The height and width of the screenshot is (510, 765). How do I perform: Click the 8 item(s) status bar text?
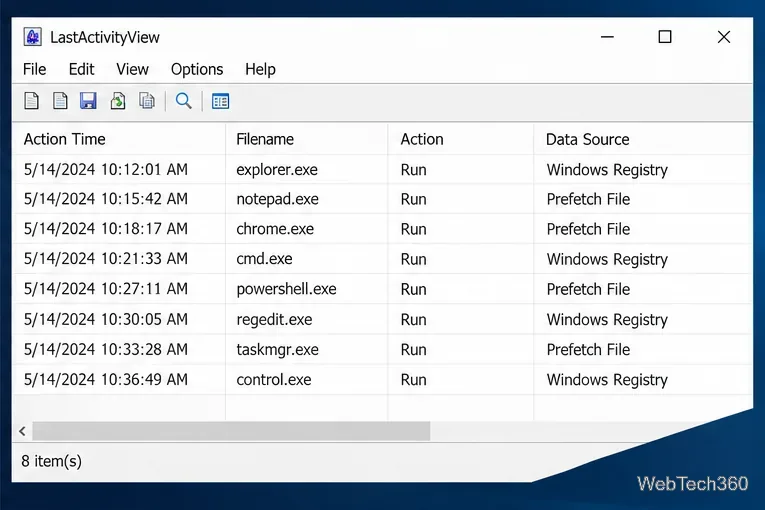tap(51, 461)
